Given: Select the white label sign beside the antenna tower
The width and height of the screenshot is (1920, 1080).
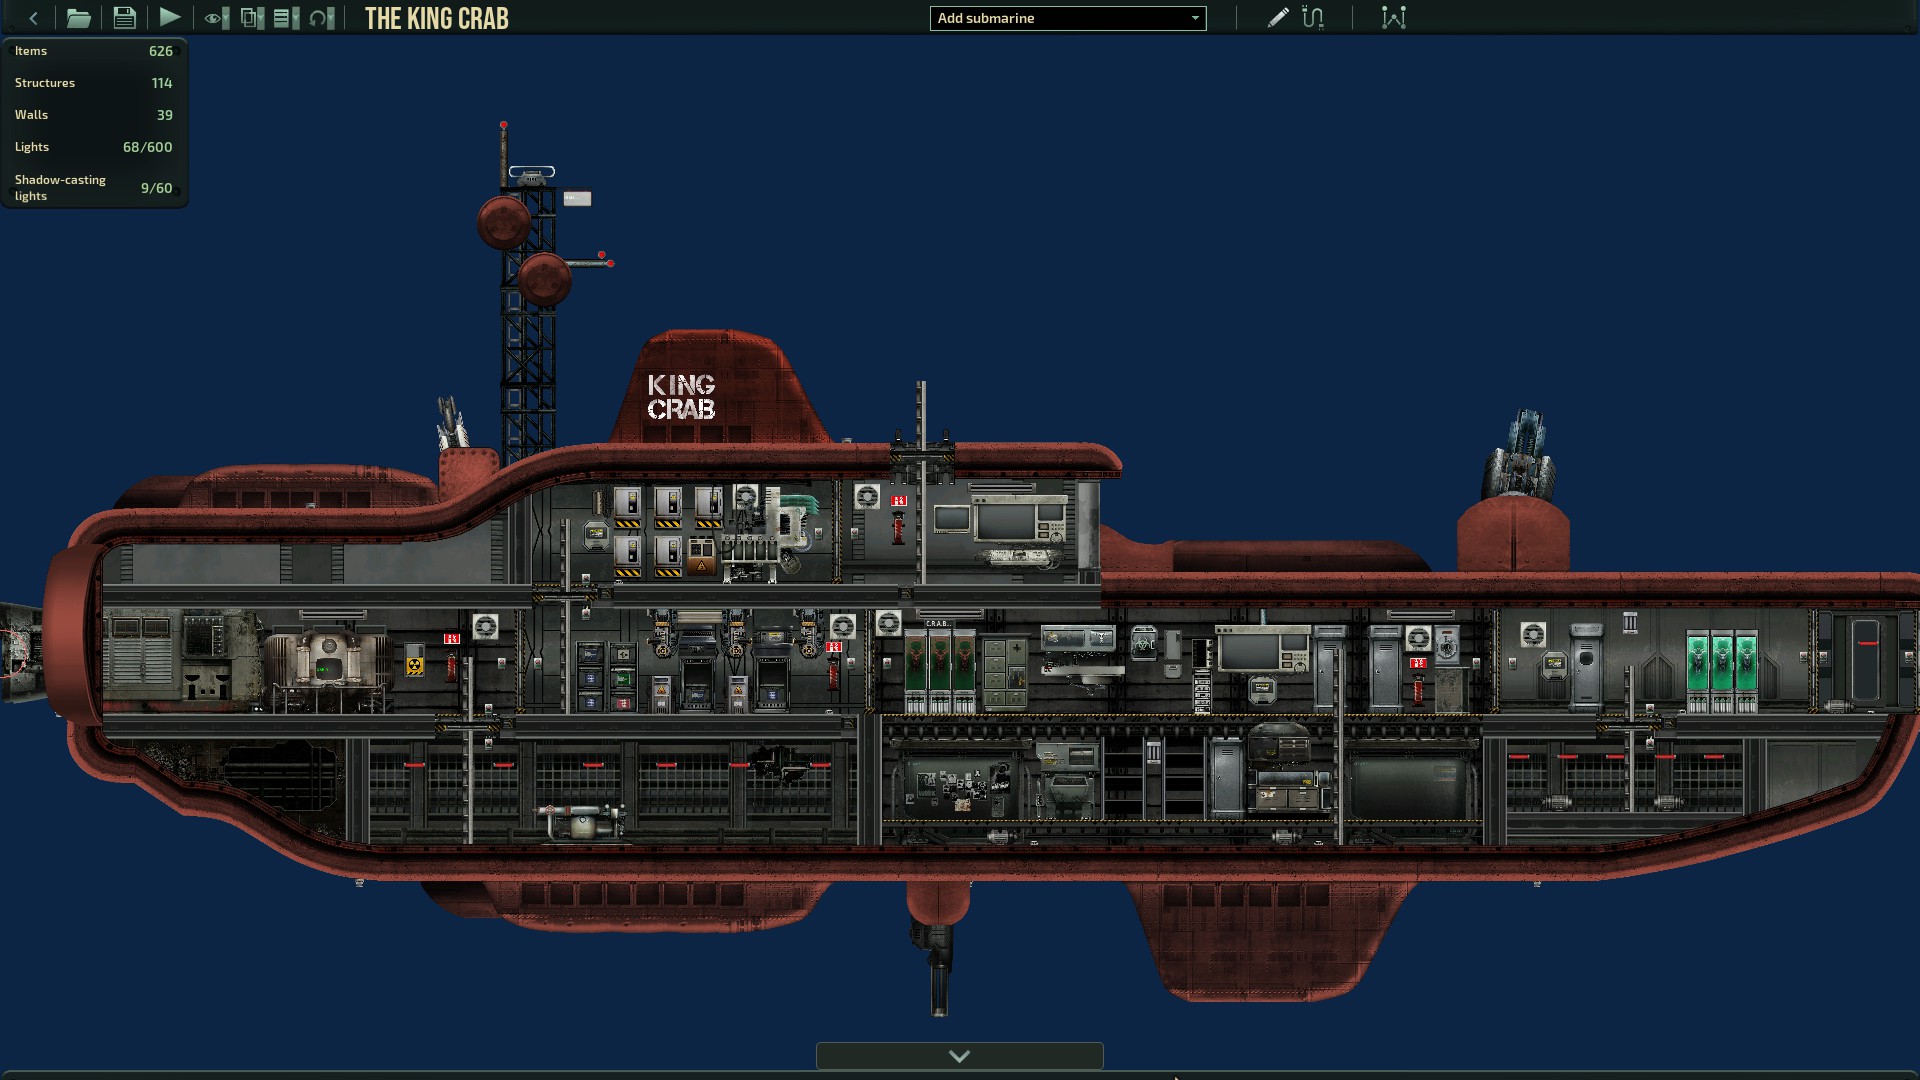Looking at the screenshot, I should pos(577,199).
